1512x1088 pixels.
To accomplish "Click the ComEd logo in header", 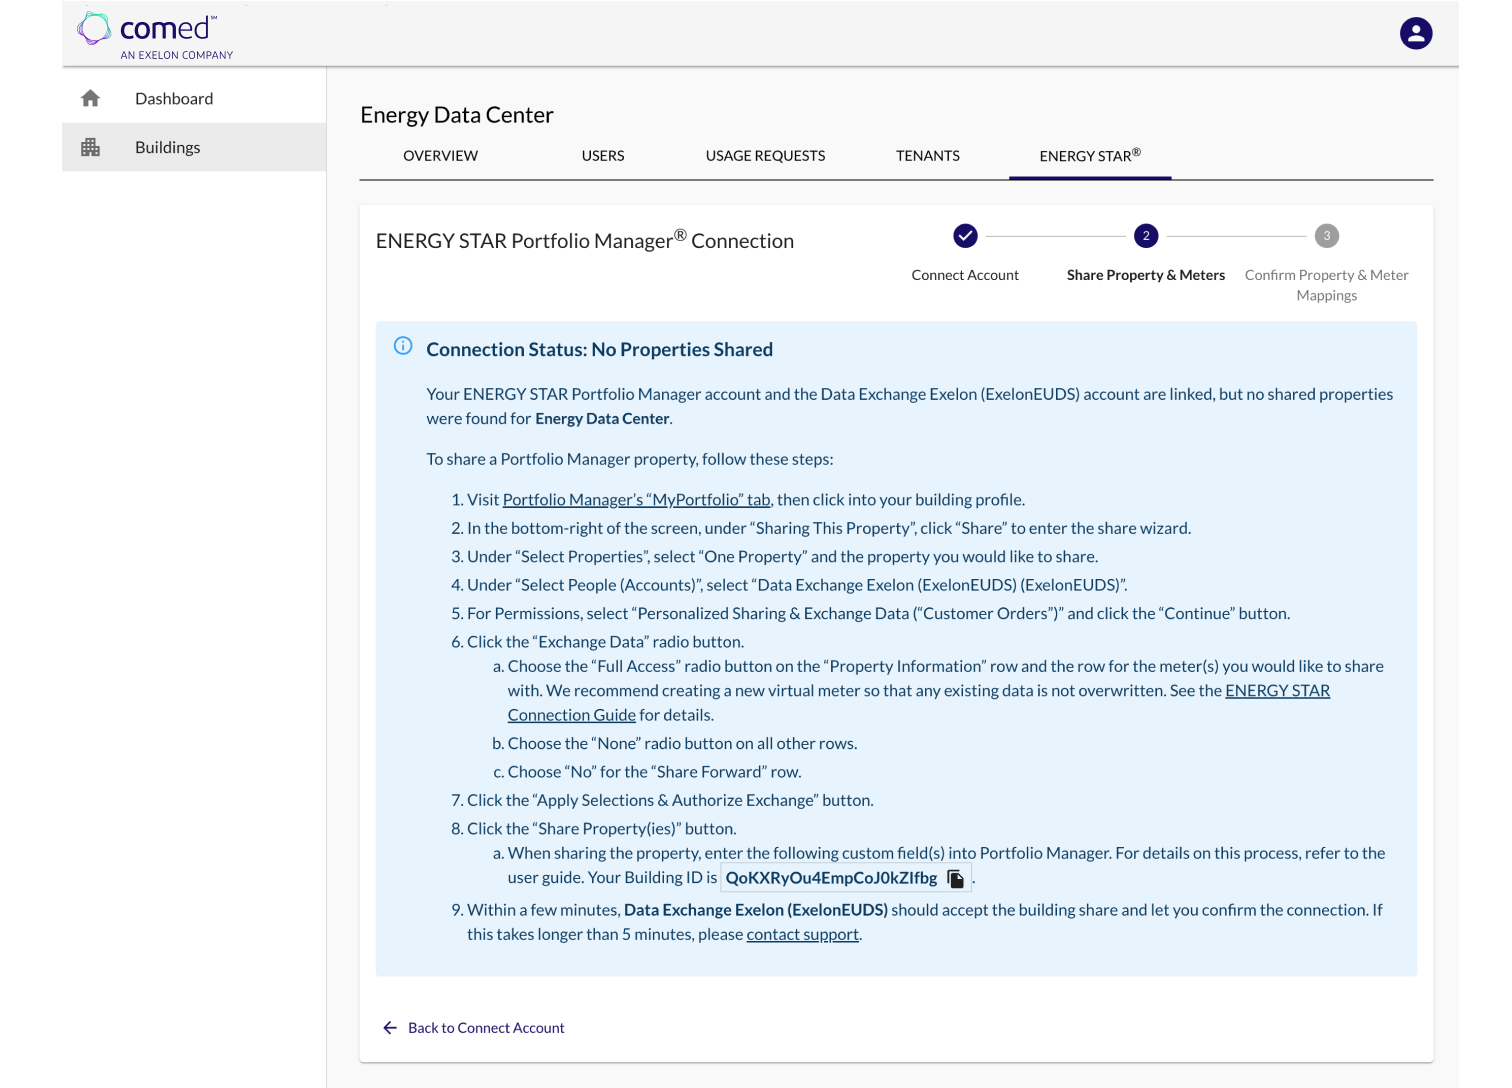I will tap(154, 35).
